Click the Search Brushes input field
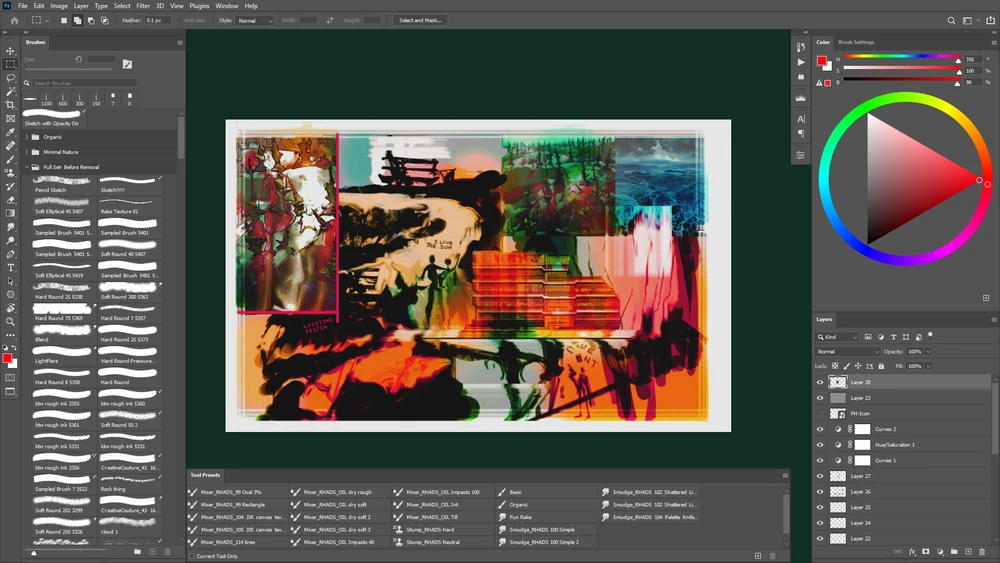The height and width of the screenshot is (563, 1000). (84, 83)
